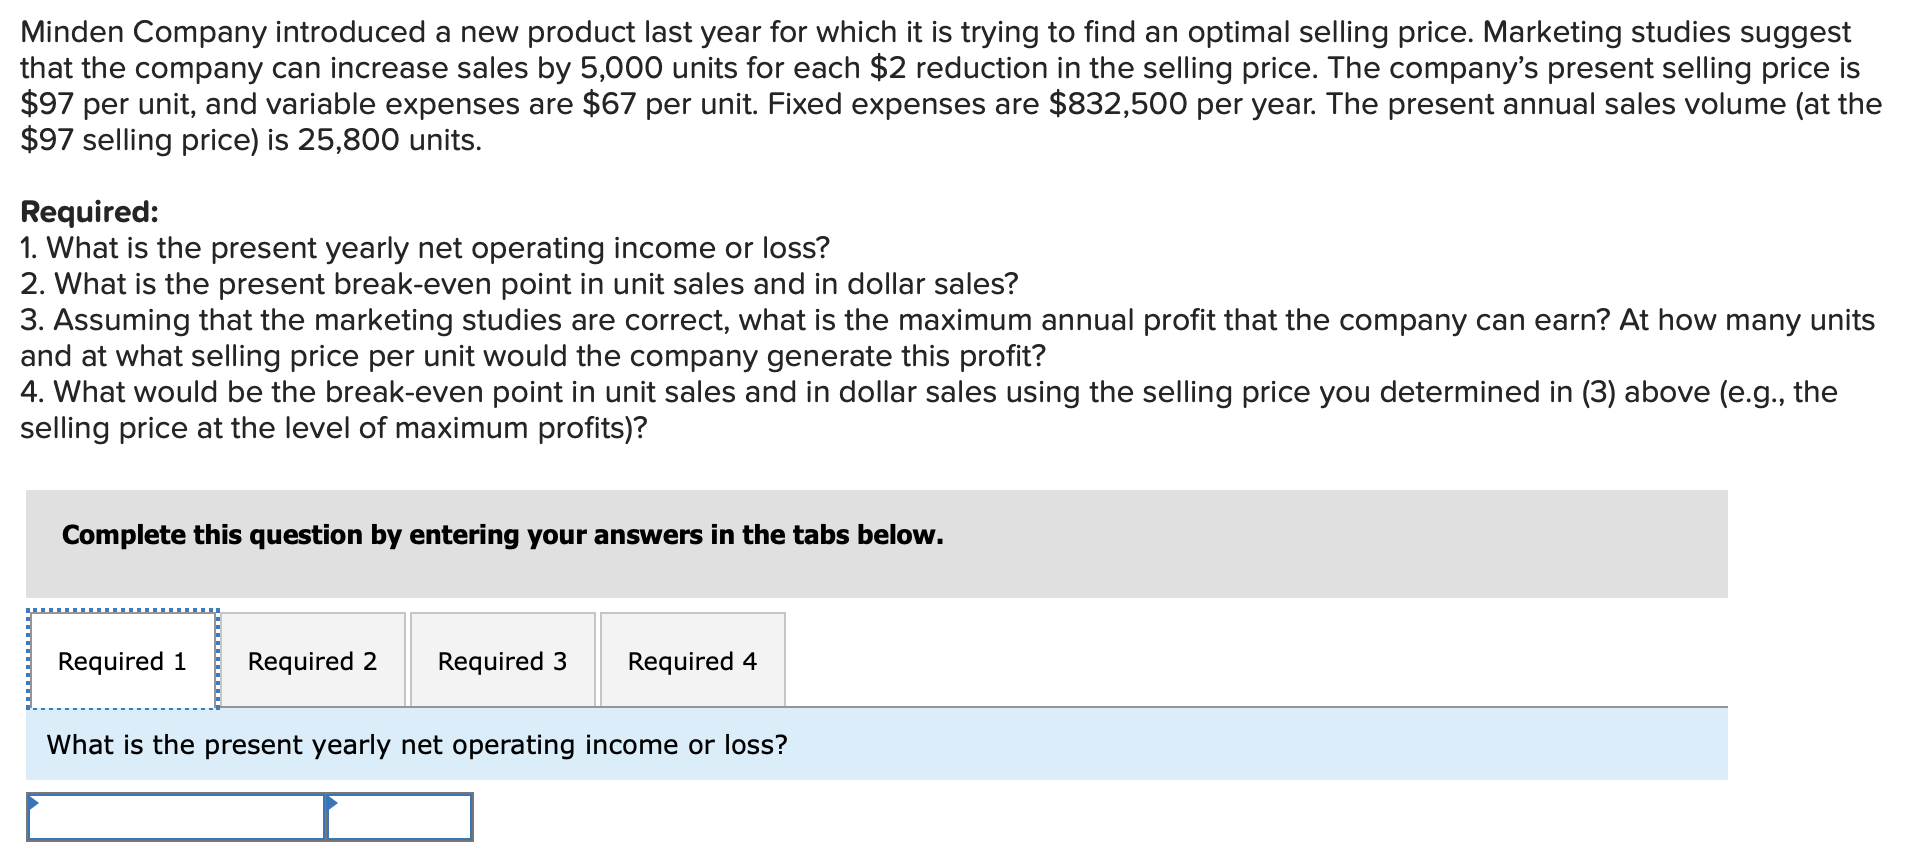Viewport: 1906px width, 852px height.
Task: Open the Required 2 tab
Action: tap(312, 661)
